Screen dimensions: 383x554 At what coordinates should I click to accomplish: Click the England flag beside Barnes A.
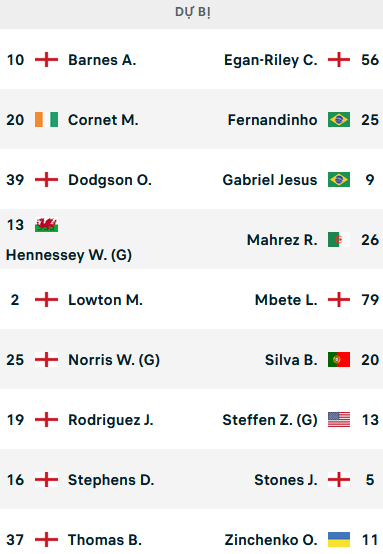tap(46, 60)
